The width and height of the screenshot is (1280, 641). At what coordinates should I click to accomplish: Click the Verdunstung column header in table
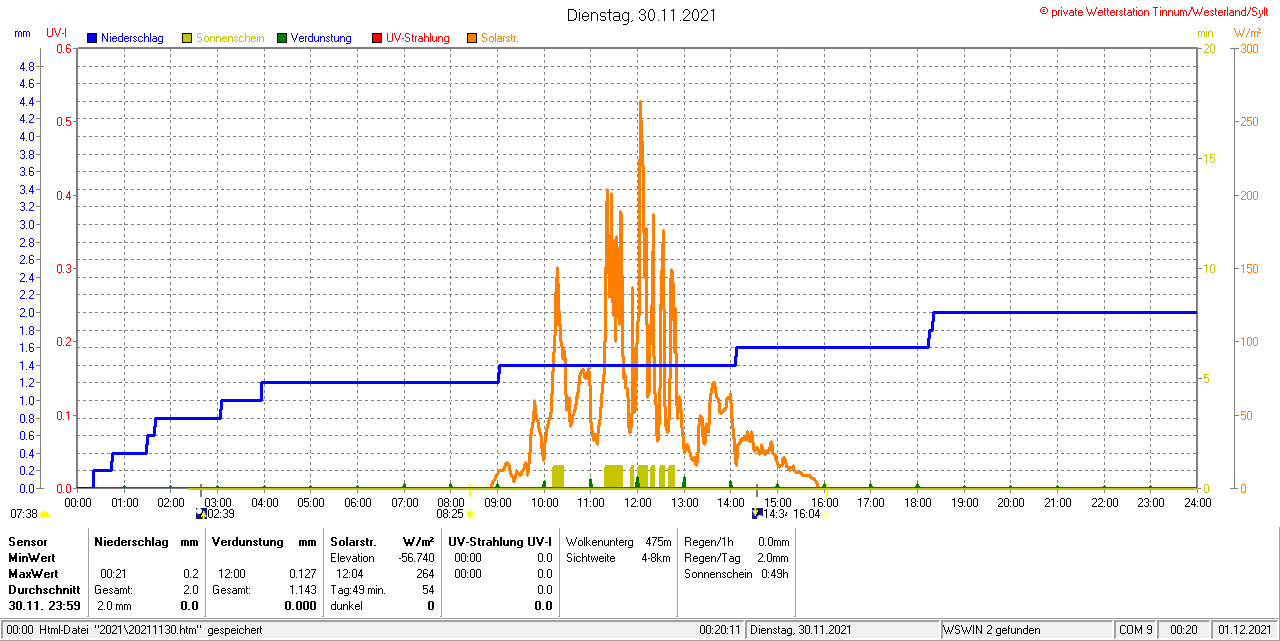[246, 542]
